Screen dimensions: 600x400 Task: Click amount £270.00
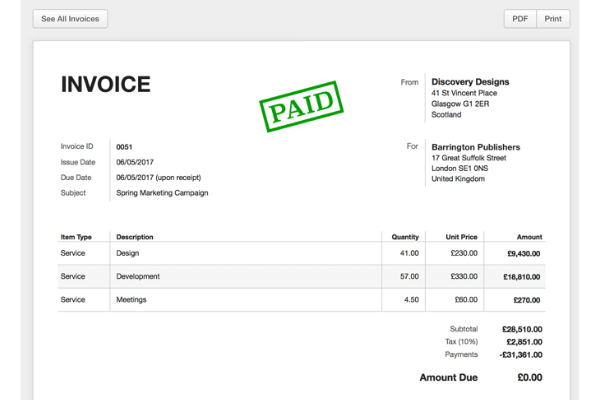(x=527, y=300)
